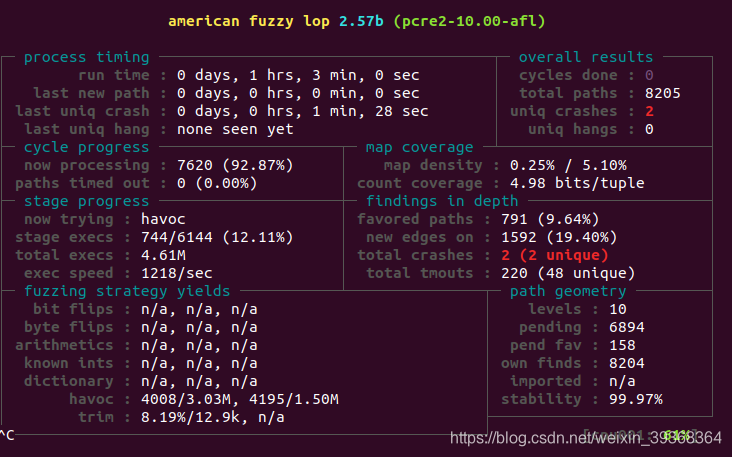Click map density value '0.25% / 5.10%'

click(x=568, y=165)
